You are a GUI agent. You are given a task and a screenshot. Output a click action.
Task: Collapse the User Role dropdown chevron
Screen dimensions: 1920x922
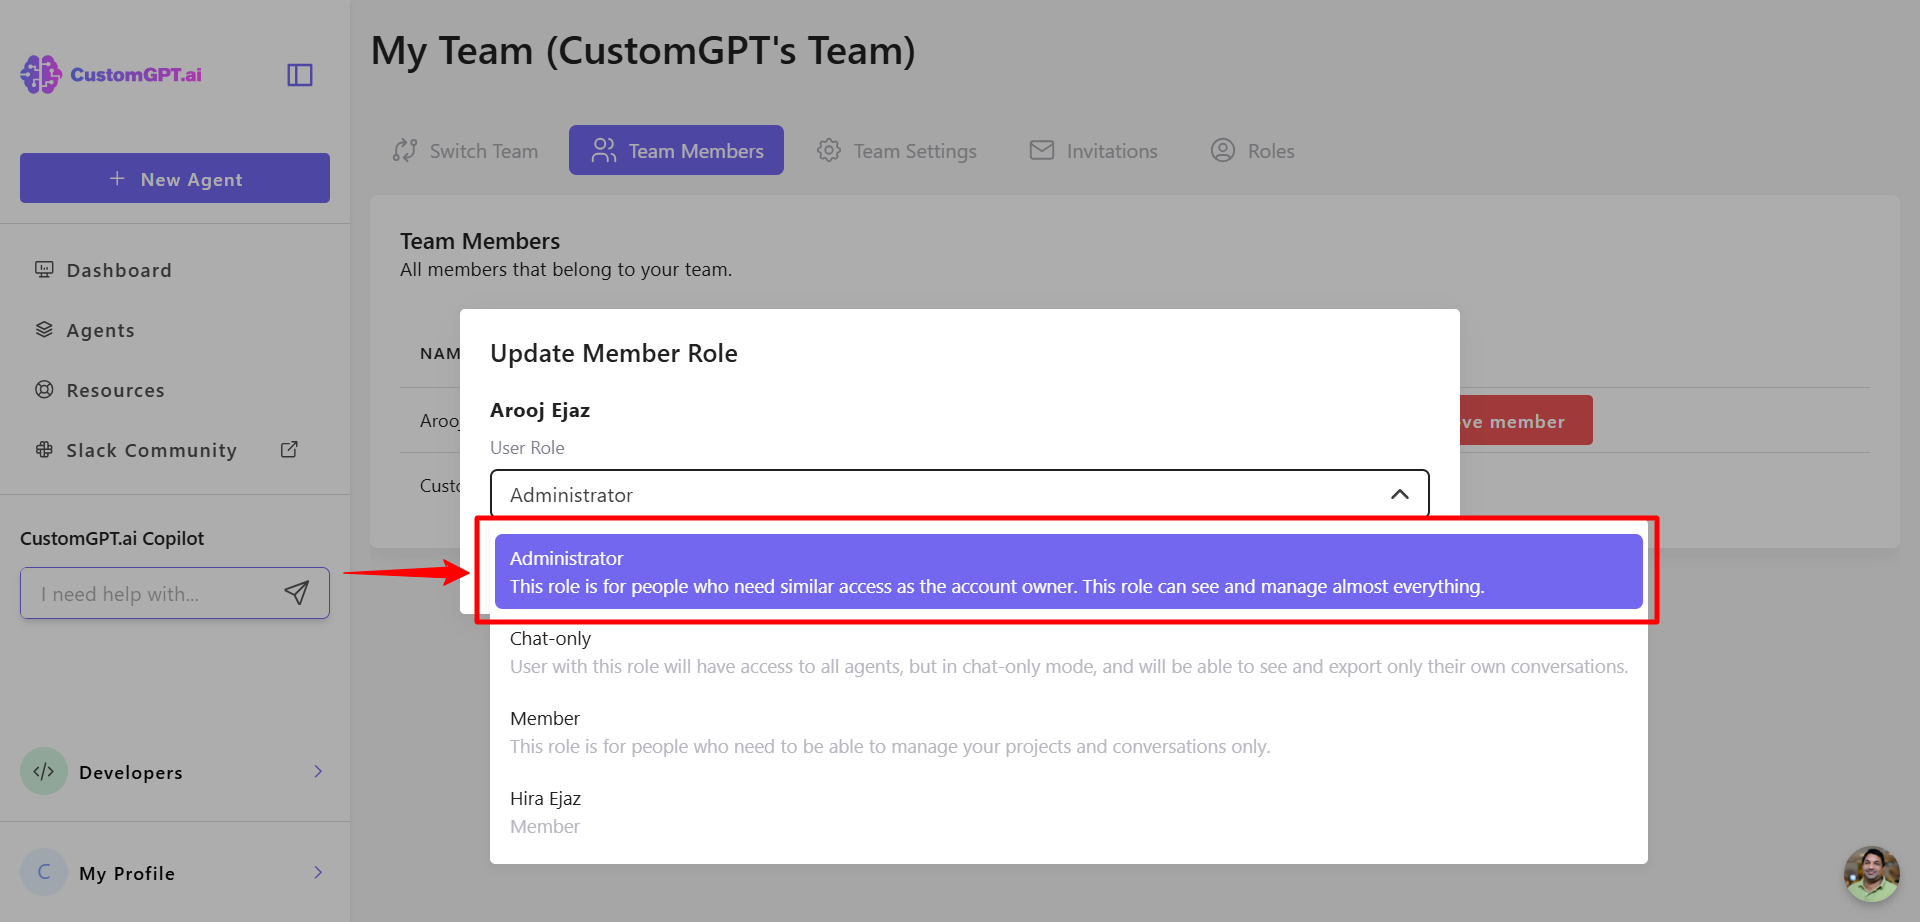(1400, 494)
